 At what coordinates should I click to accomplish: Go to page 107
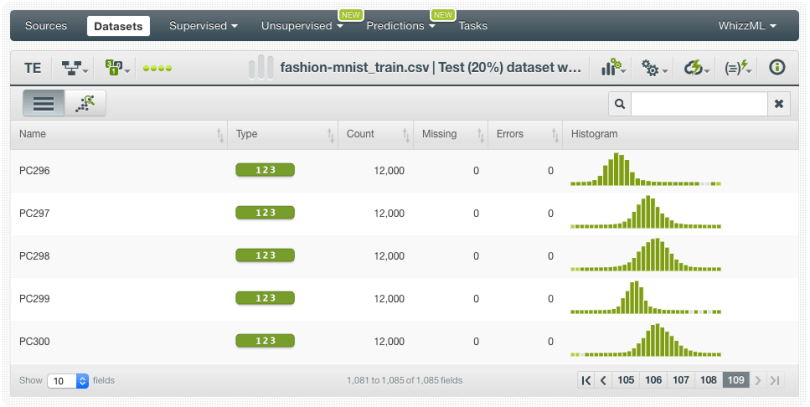[681, 380]
